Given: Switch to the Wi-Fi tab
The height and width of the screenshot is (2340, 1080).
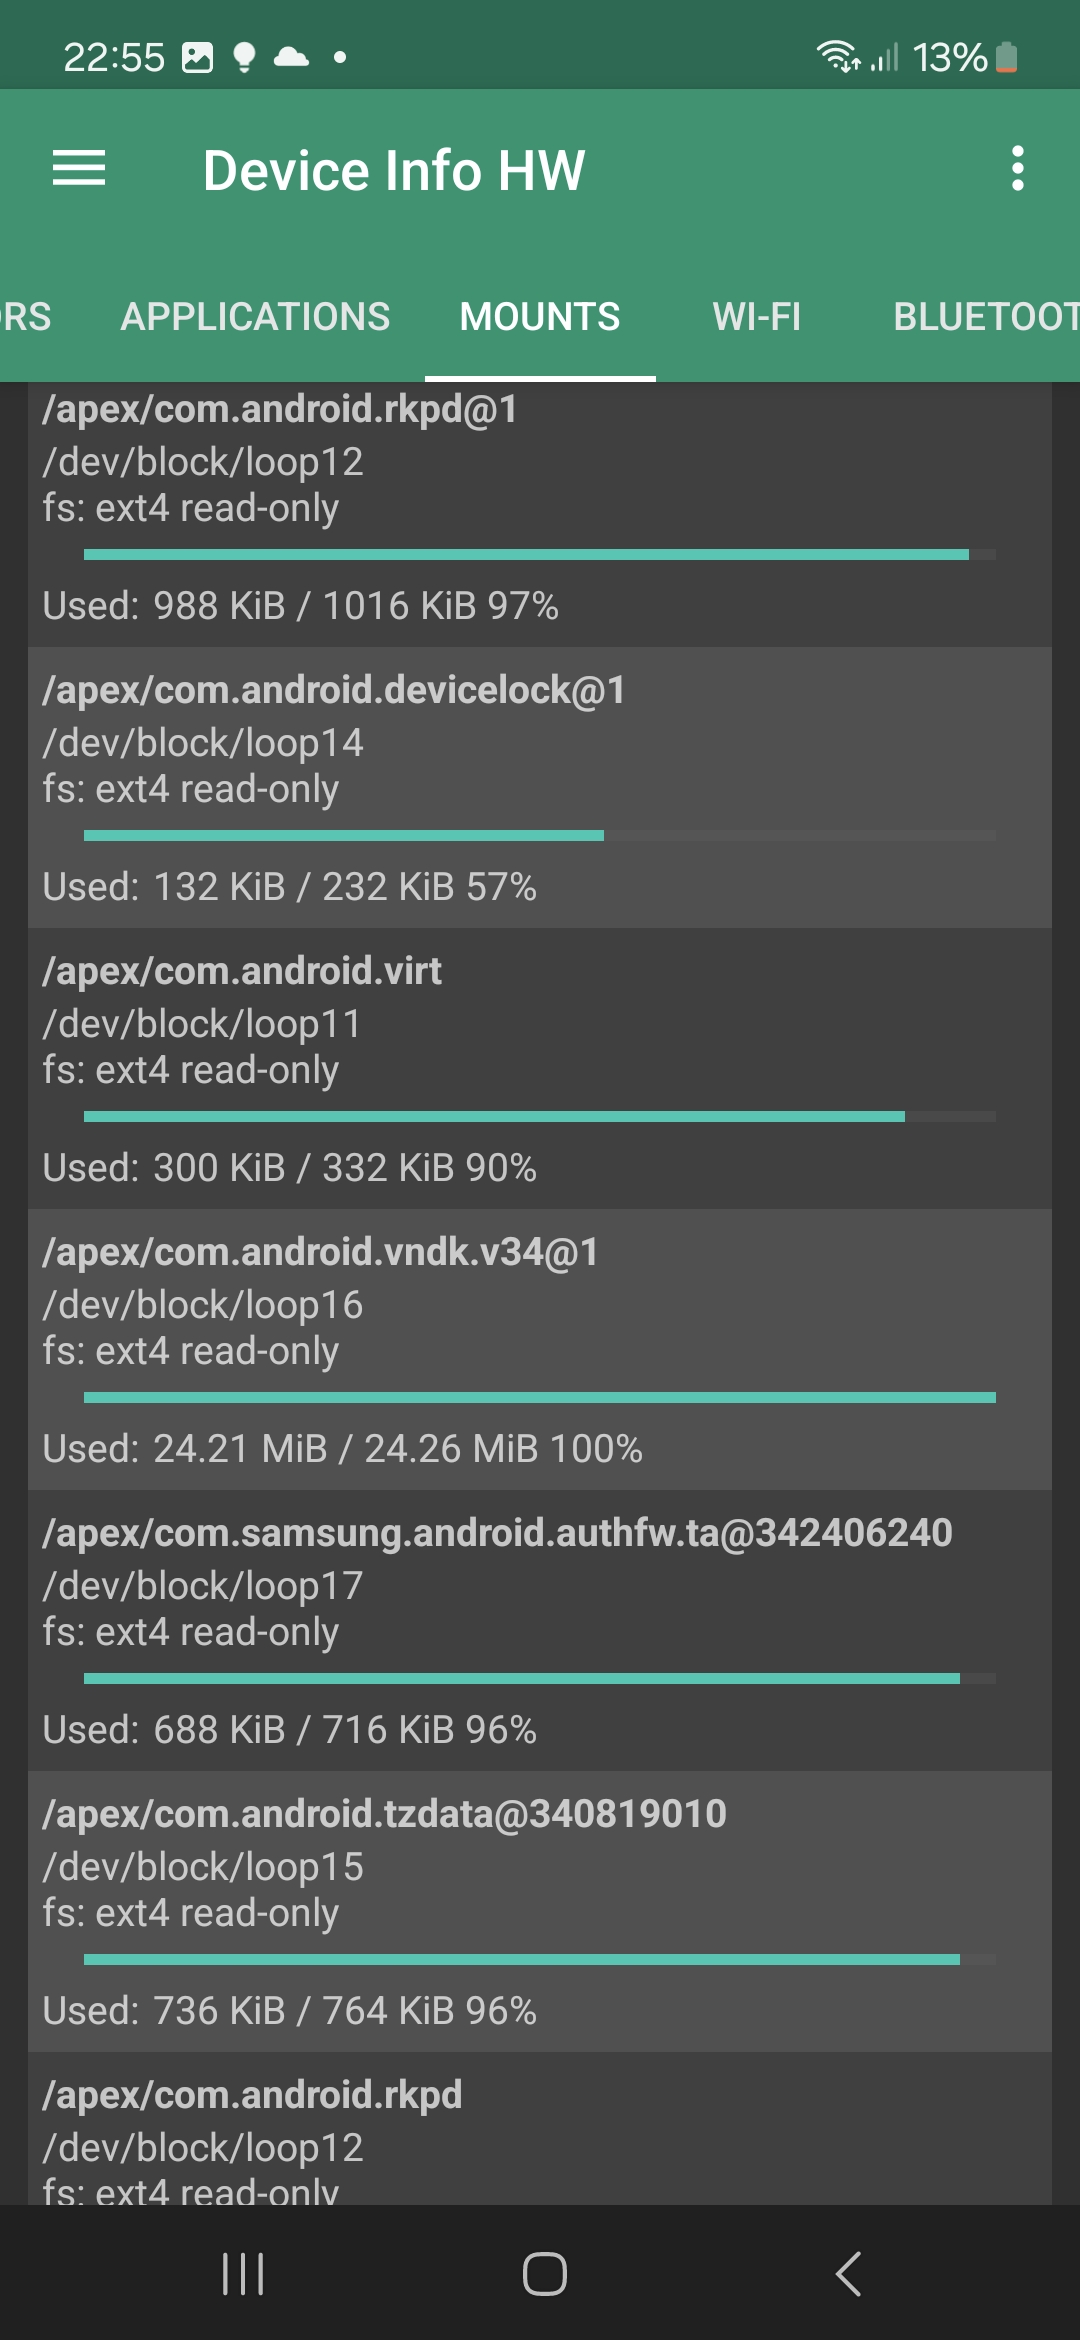Looking at the screenshot, I should 757,317.
